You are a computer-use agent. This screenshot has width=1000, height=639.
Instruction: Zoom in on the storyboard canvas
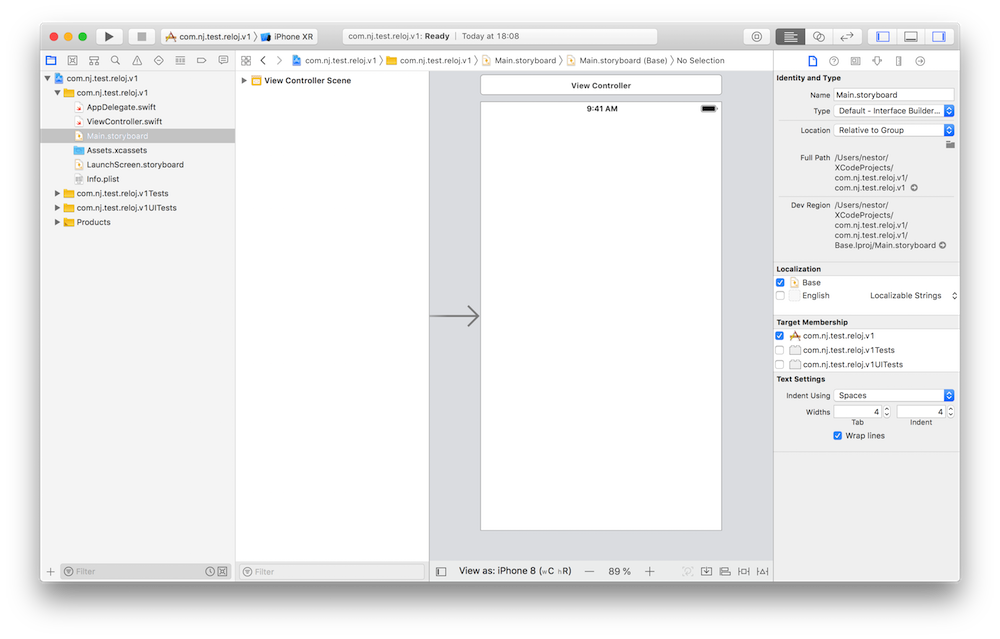[x=649, y=571]
